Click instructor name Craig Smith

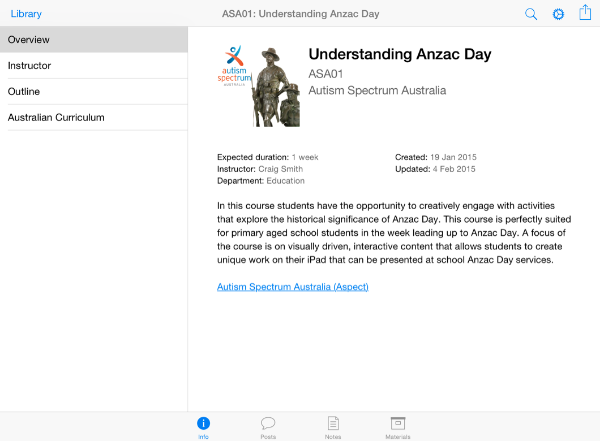[280, 169]
